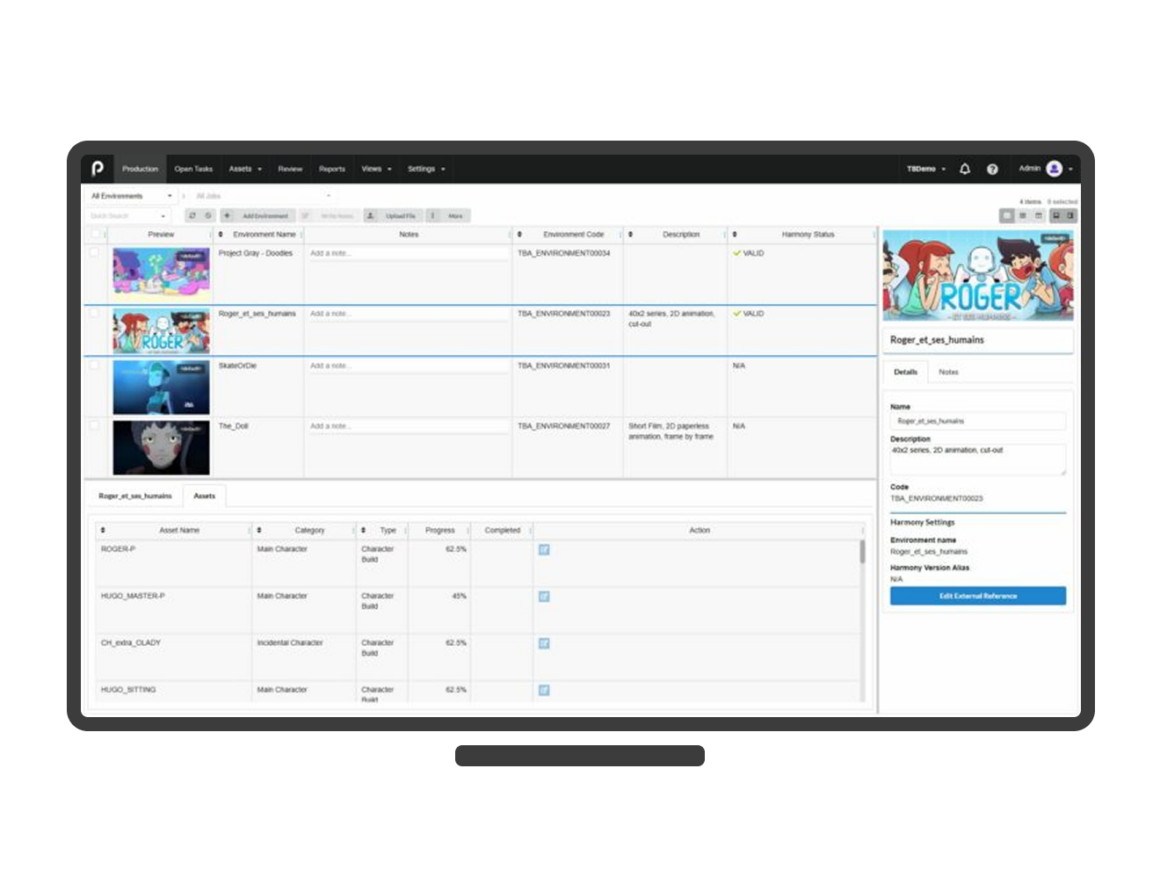Open notifications bell icon
Viewport: 1160px width, 870px height.
(x=964, y=169)
